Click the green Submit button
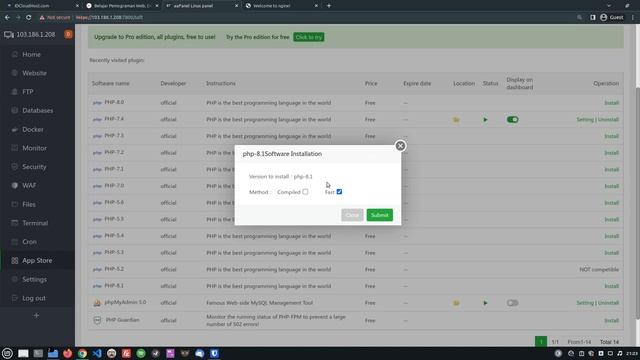The width and height of the screenshot is (640, 360). [380, 215]
